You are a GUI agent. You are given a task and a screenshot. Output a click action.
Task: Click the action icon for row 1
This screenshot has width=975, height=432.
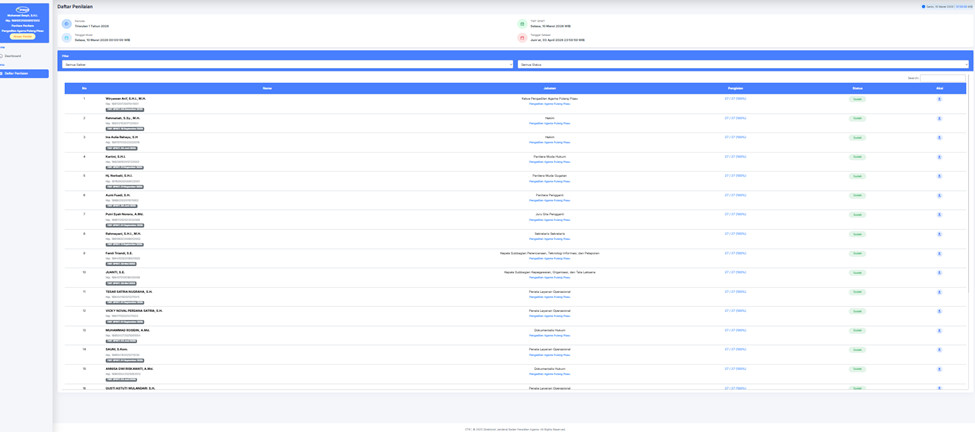(939, 99)
